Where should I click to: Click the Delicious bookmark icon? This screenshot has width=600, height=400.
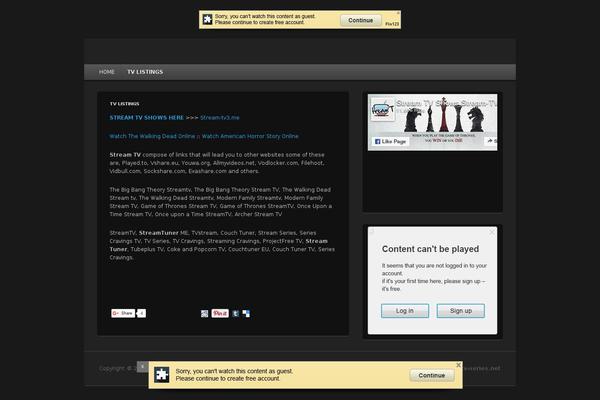click(x=246, y=313)
